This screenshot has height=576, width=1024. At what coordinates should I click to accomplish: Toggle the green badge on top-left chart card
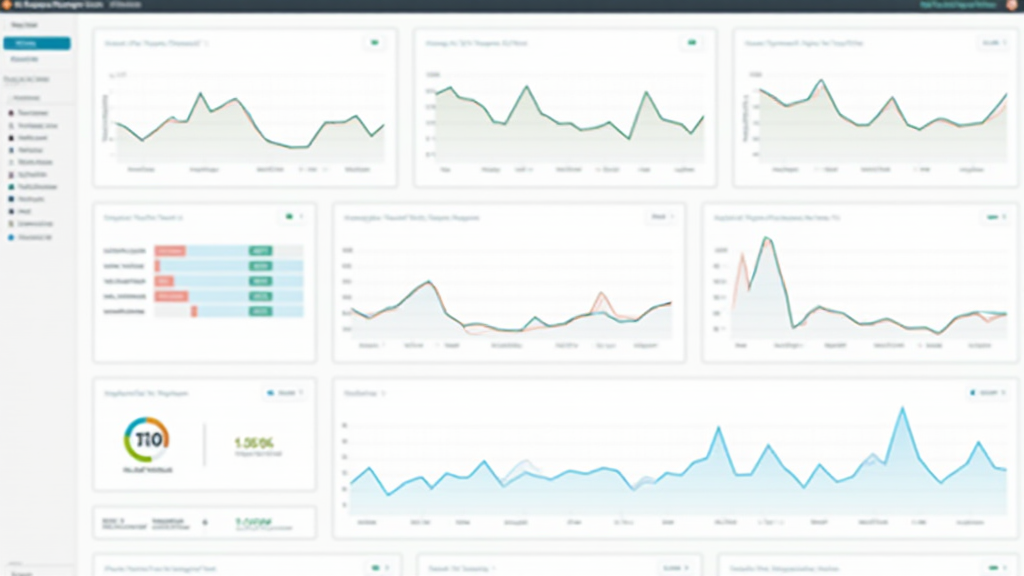coord(376,43)
